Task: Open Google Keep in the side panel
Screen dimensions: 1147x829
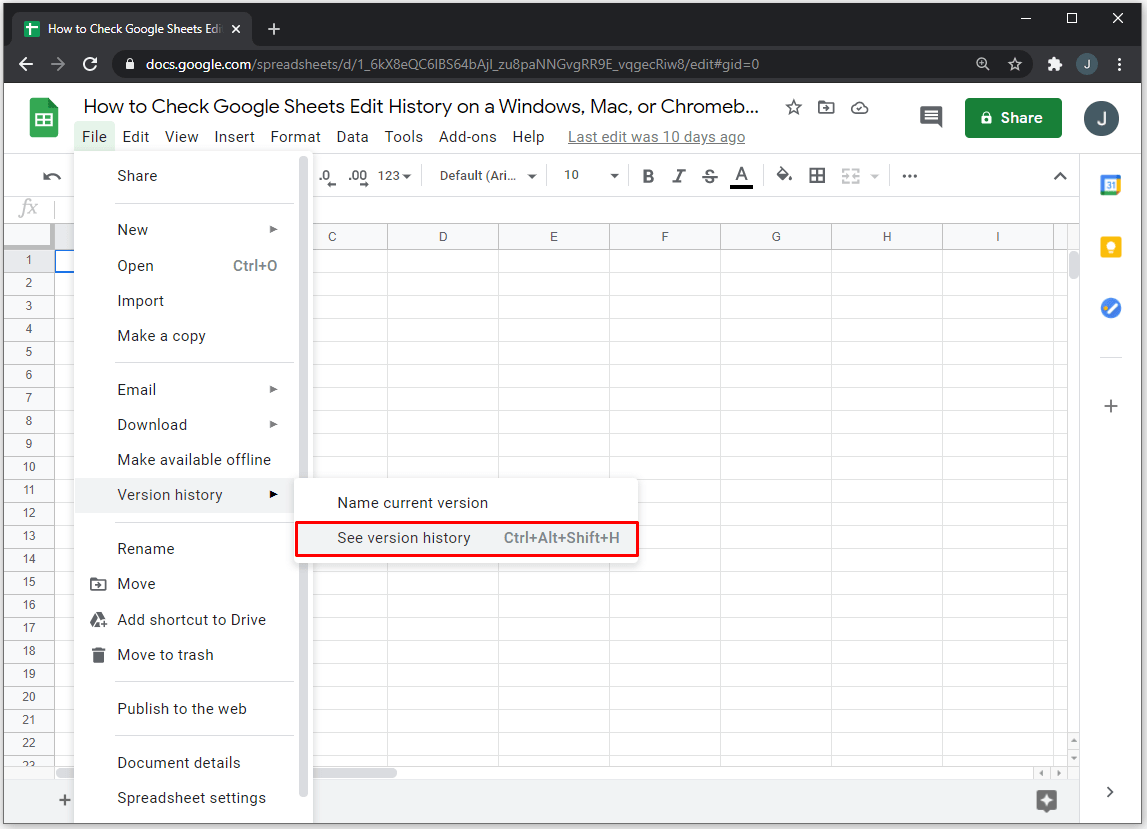Action: pos(1110,247)
